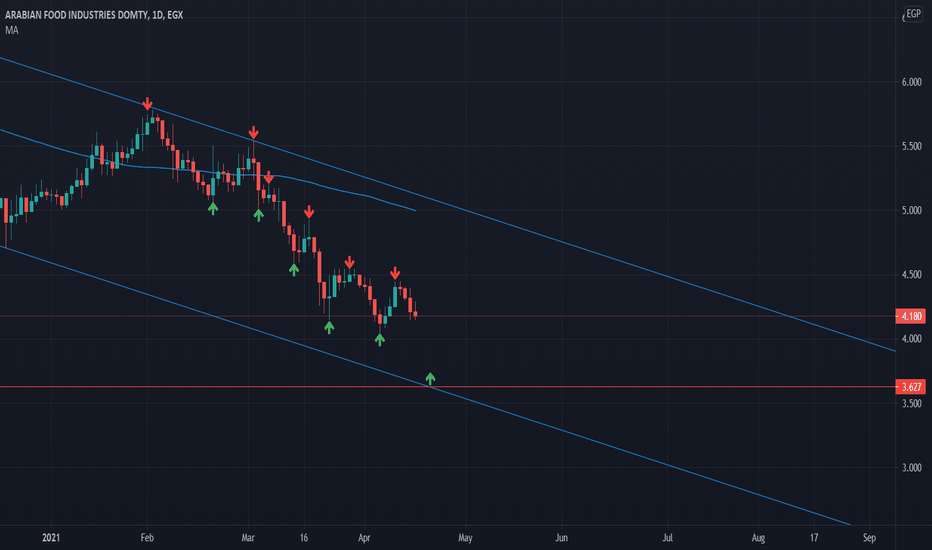This screenshot has width=932, height=550.
Task: Click the 6.000 price axis label
Action: (x=911, y=82)
